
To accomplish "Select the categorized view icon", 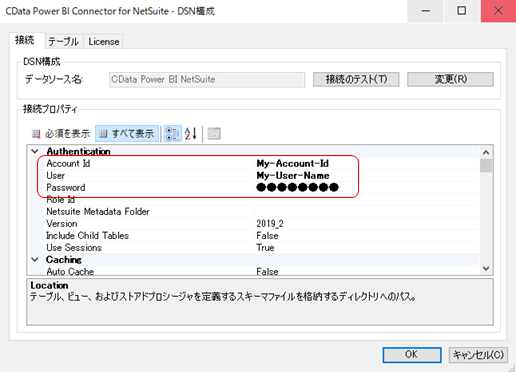I will [x=173, y=134].
